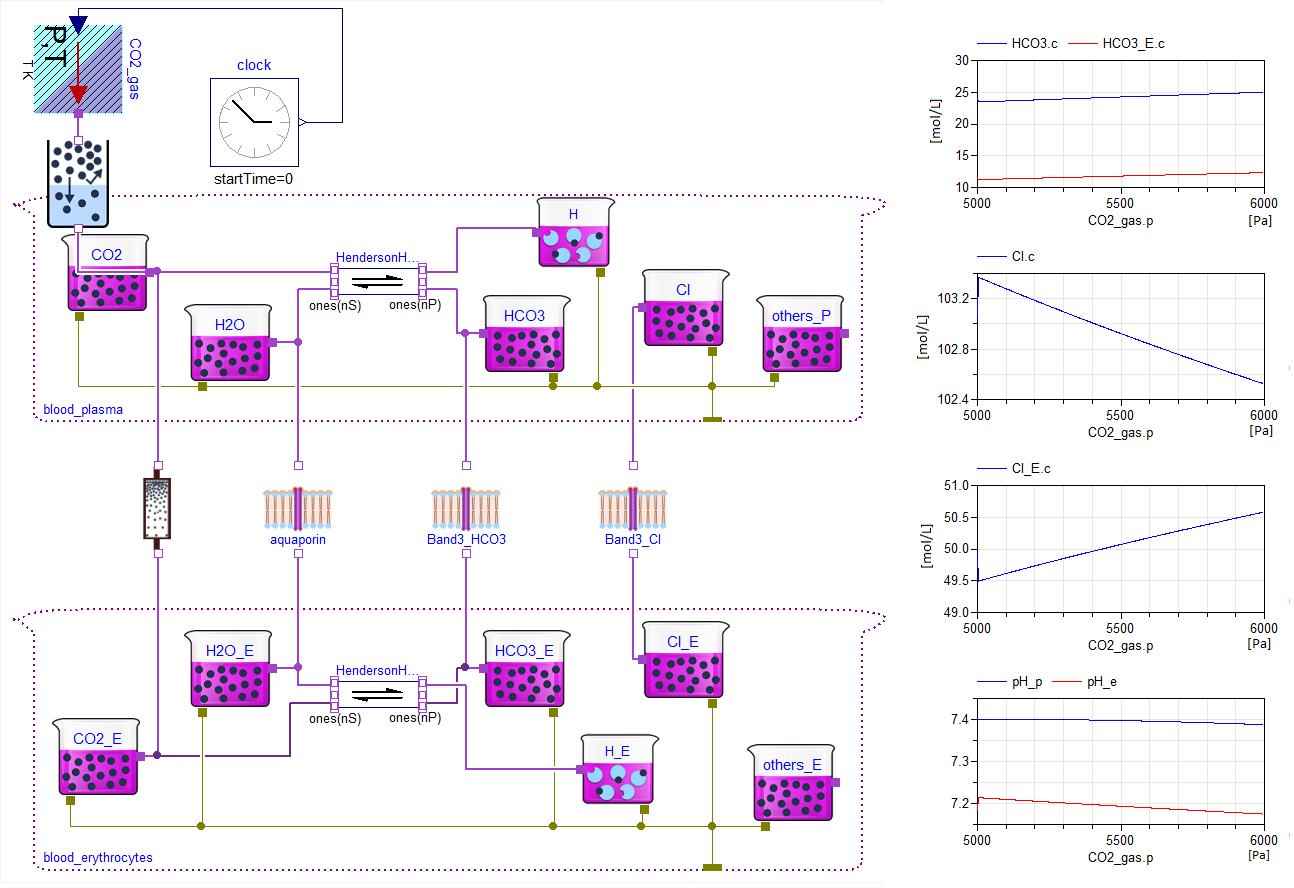Viewport: 1294px width, 888px height.
Task: Click the pH_p legend label
Action: click(1020, 681)
